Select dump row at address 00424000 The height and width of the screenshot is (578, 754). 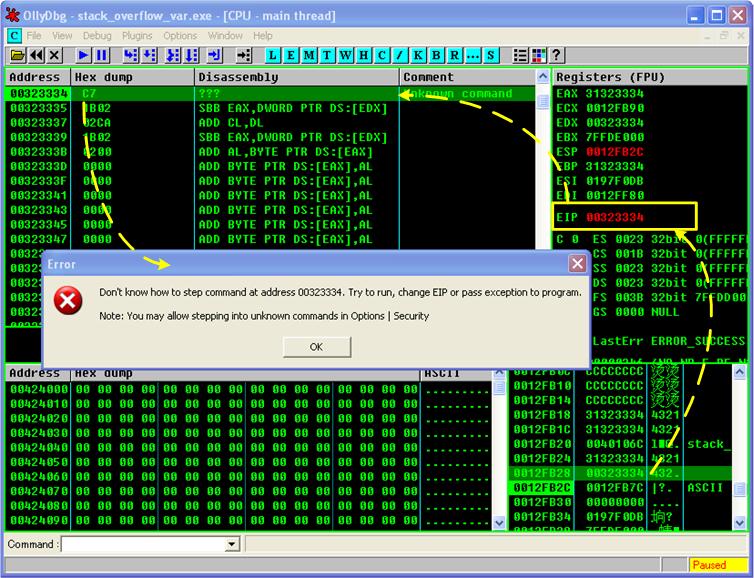(249, 390)
